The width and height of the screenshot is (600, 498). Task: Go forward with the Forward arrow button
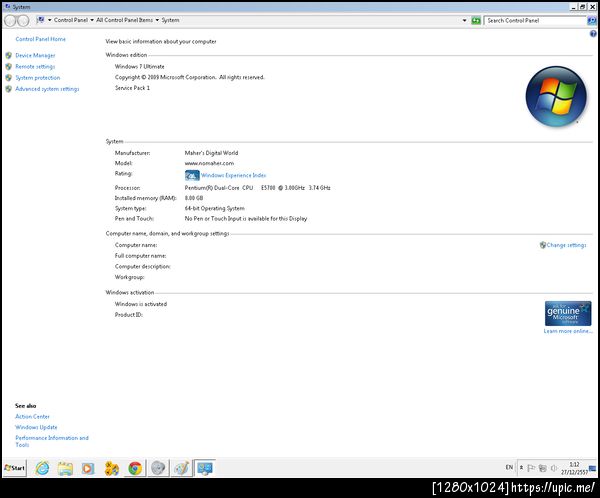pyautogui.click(x=23, y=21)
